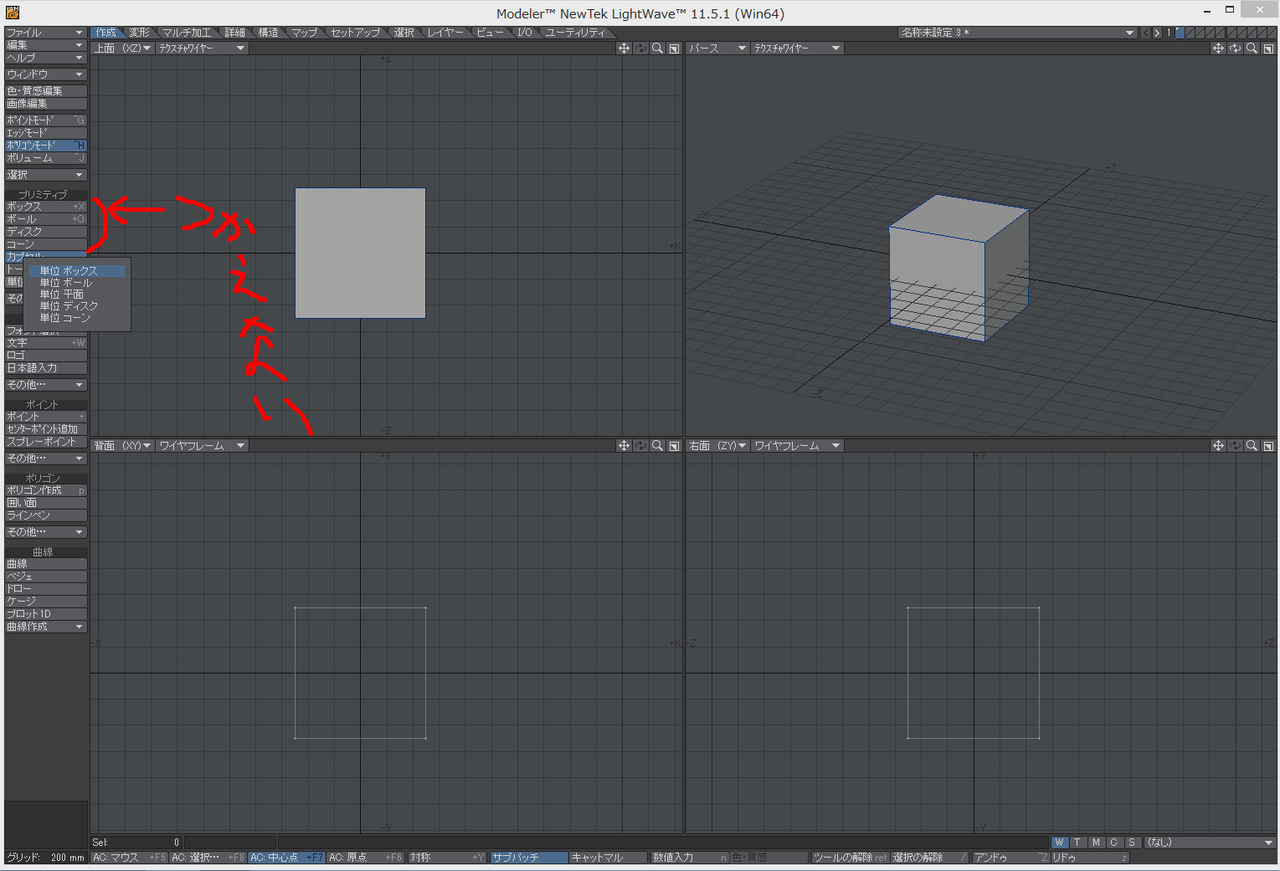Switch to ボリューム volume selection mode
Screen dimensions: 1280x871
pos(46,158)
